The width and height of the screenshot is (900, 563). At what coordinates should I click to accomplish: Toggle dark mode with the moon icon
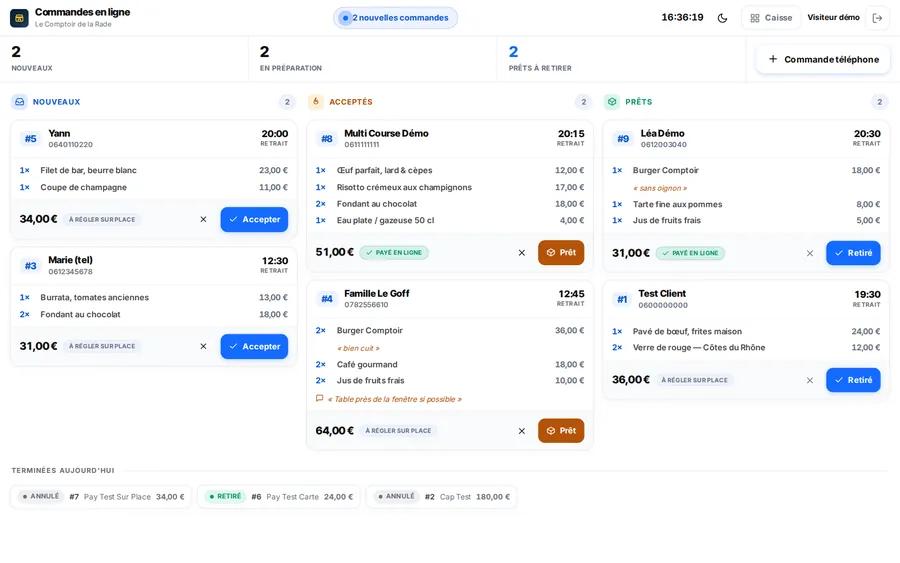pyautogui.click(x=722, y=18)
